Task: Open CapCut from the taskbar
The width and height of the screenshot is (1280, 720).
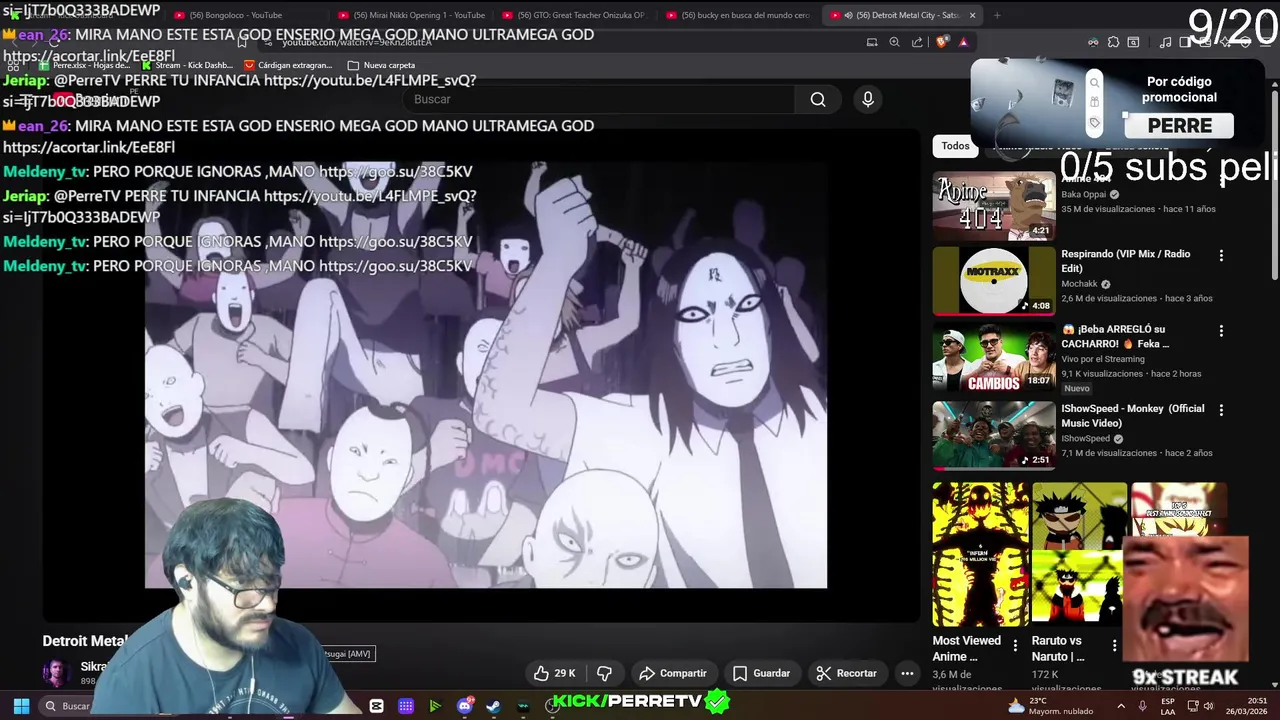Action: point(376,706)
